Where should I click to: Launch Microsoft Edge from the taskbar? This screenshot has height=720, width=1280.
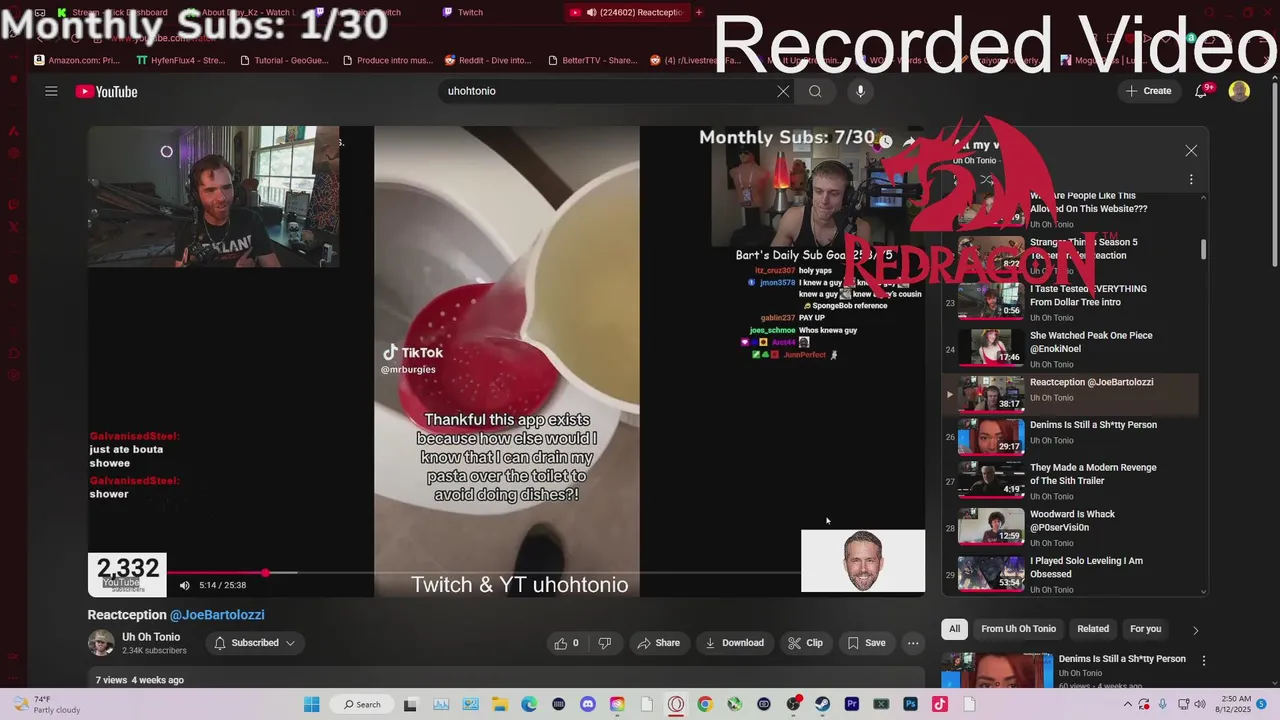coord(528,704)
